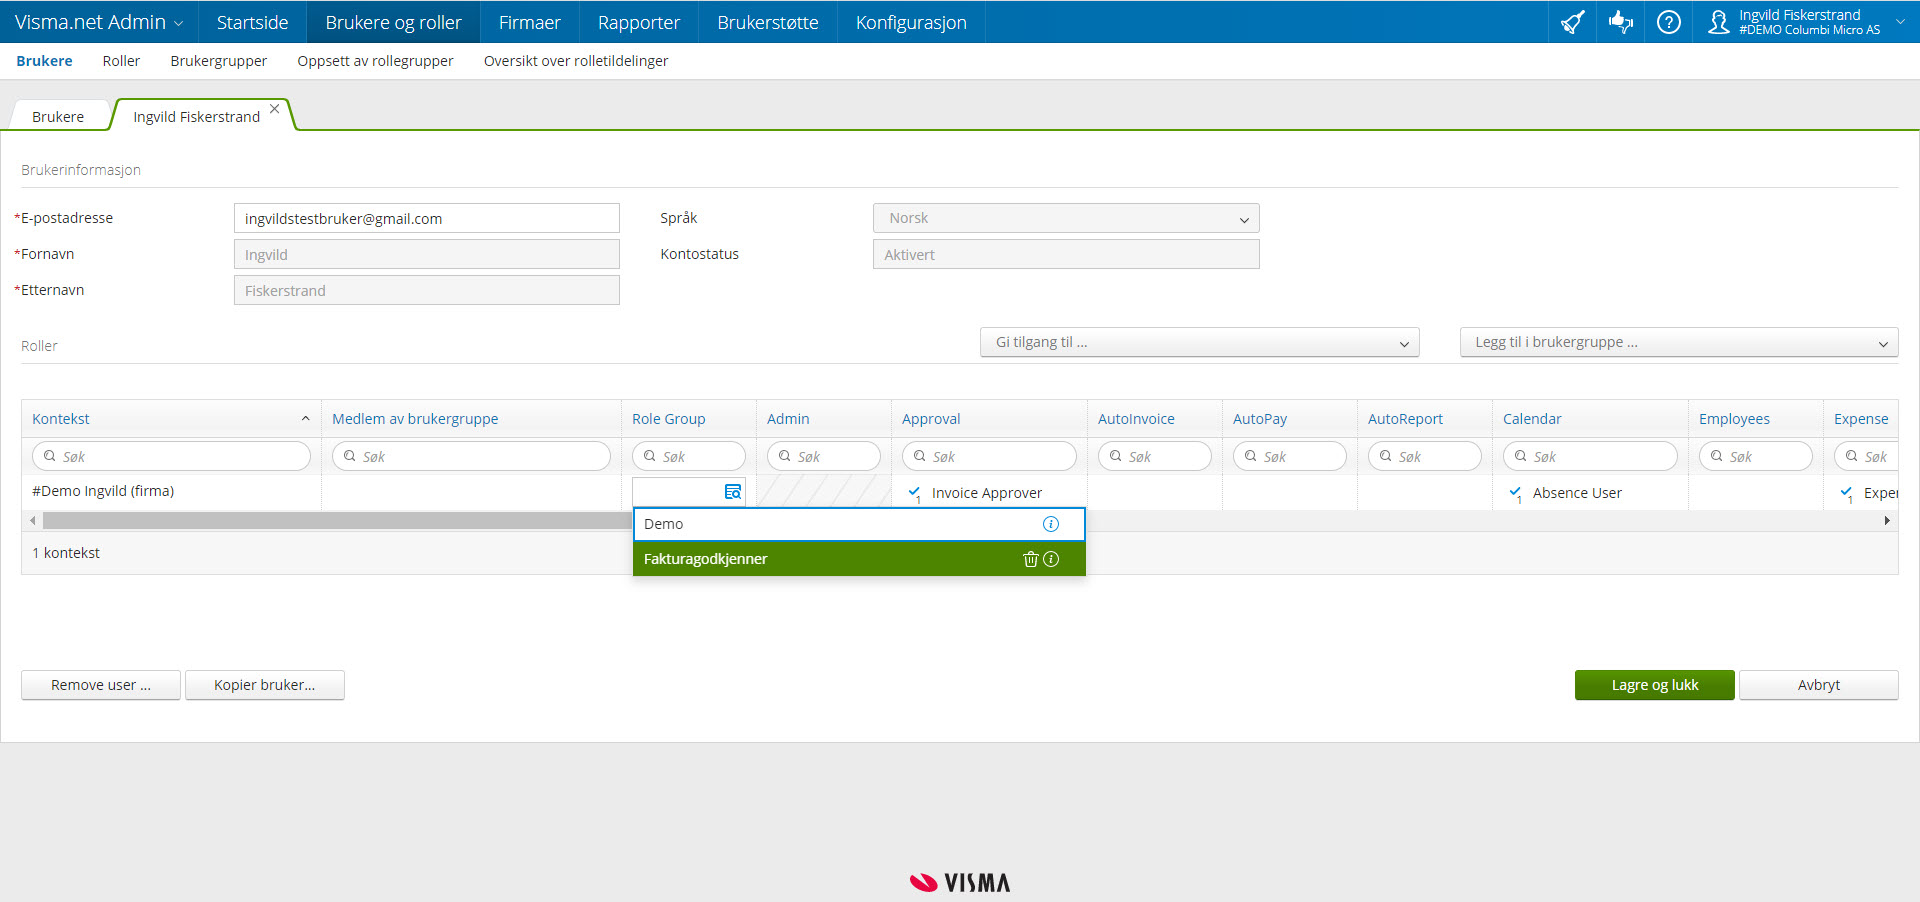Expand the user account menu chevron
Image resolution: width=1920 pixels, height=902 pixels.
[1900, 21]
